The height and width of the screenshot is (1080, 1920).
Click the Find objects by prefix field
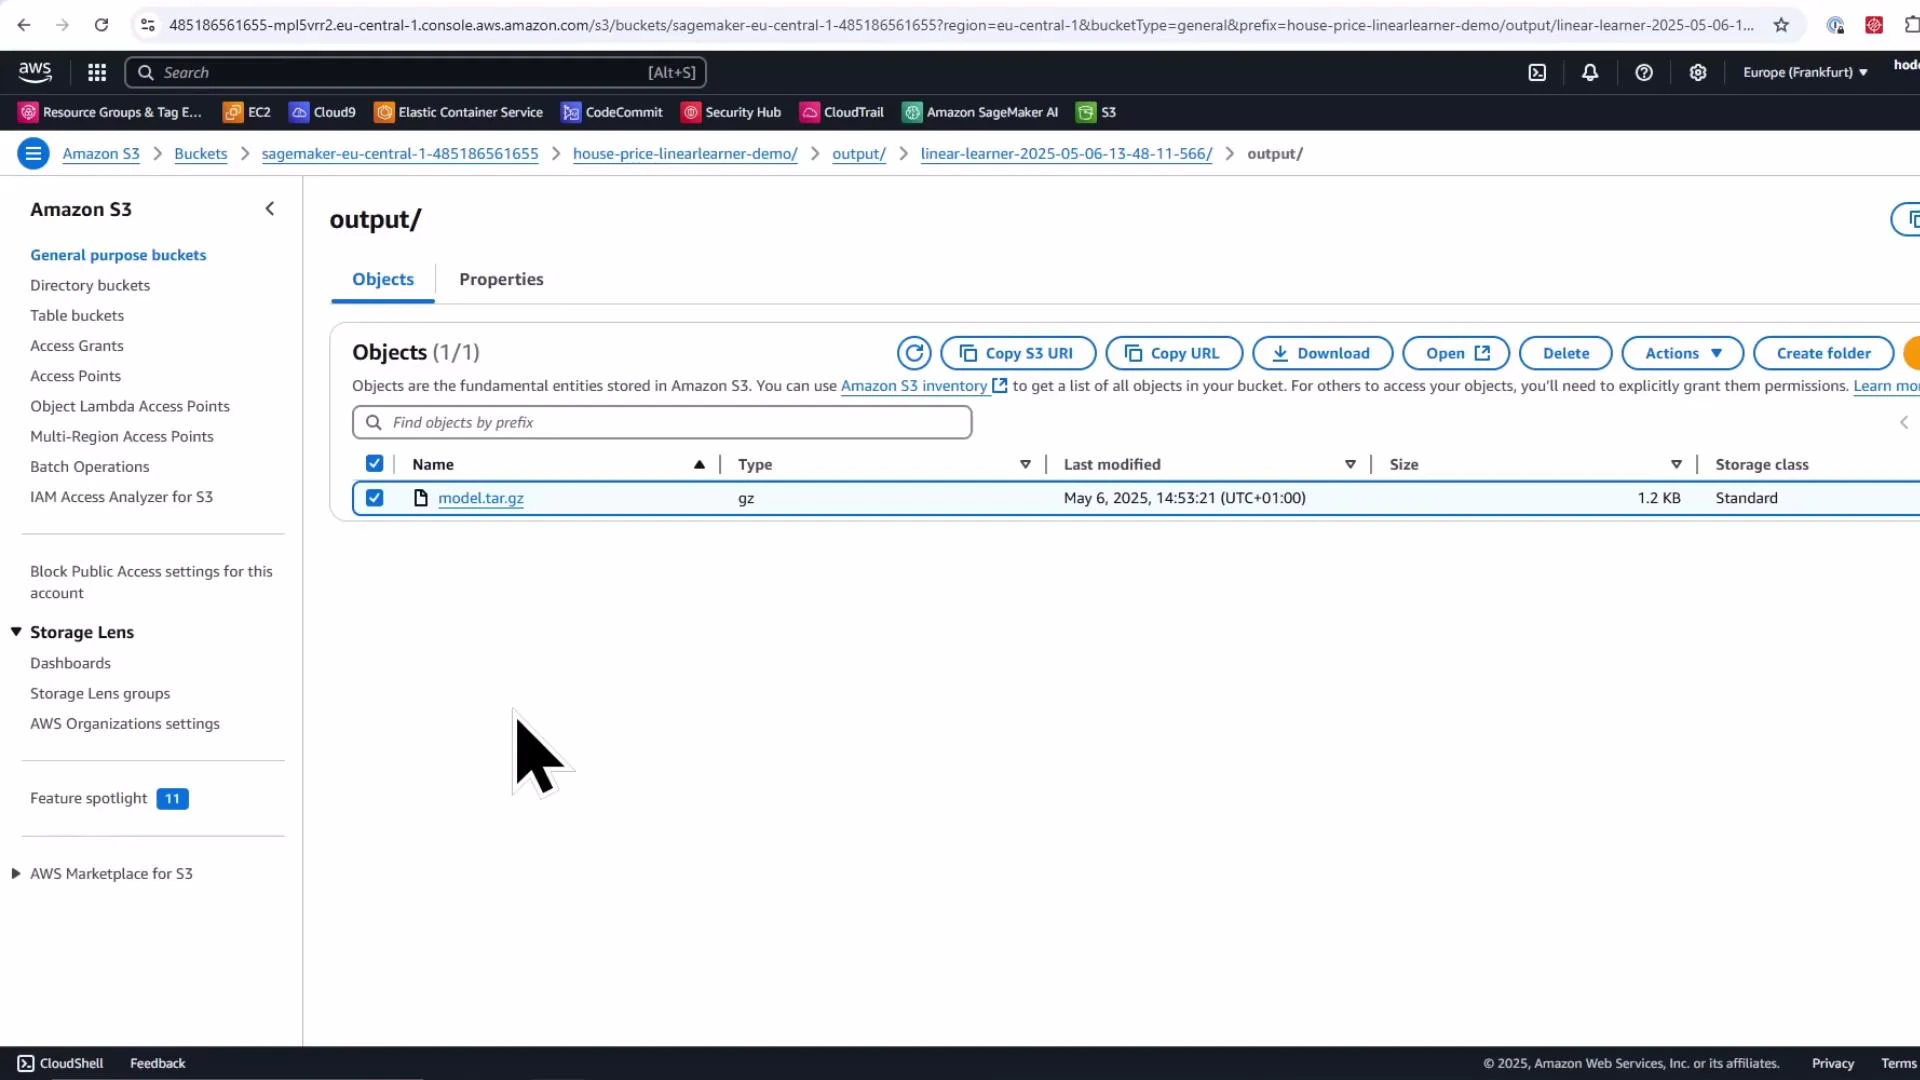[660, 422]
